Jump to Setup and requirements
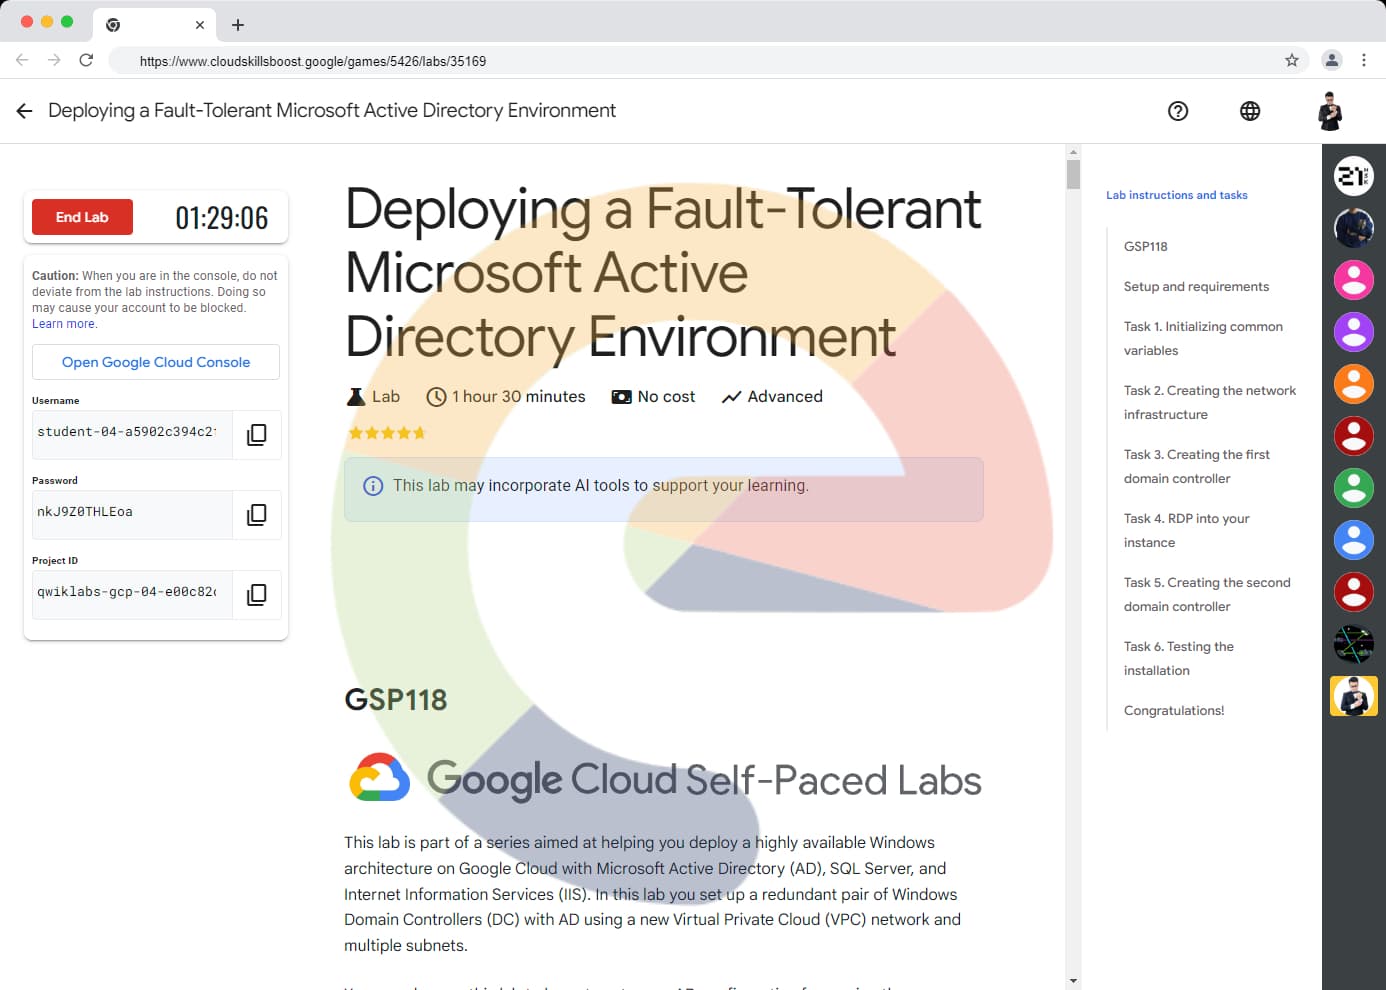 [x=1196, y=286]
